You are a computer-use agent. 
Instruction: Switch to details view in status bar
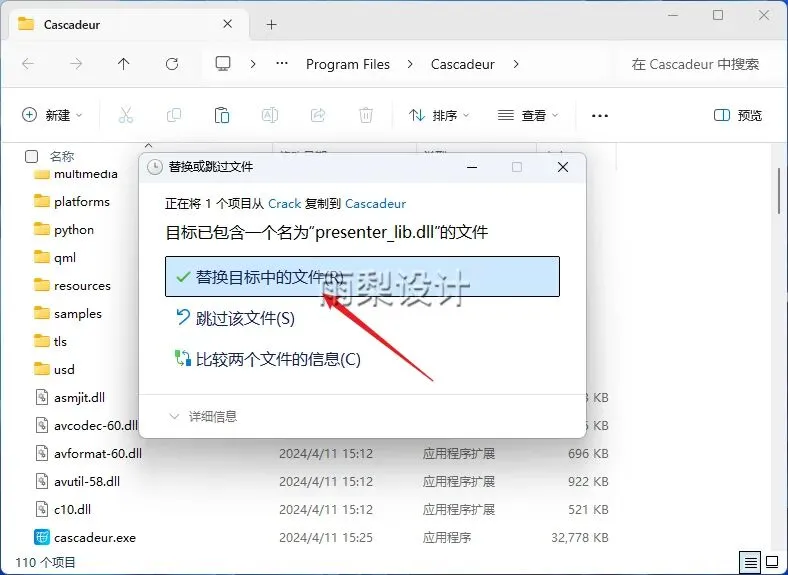751,562
